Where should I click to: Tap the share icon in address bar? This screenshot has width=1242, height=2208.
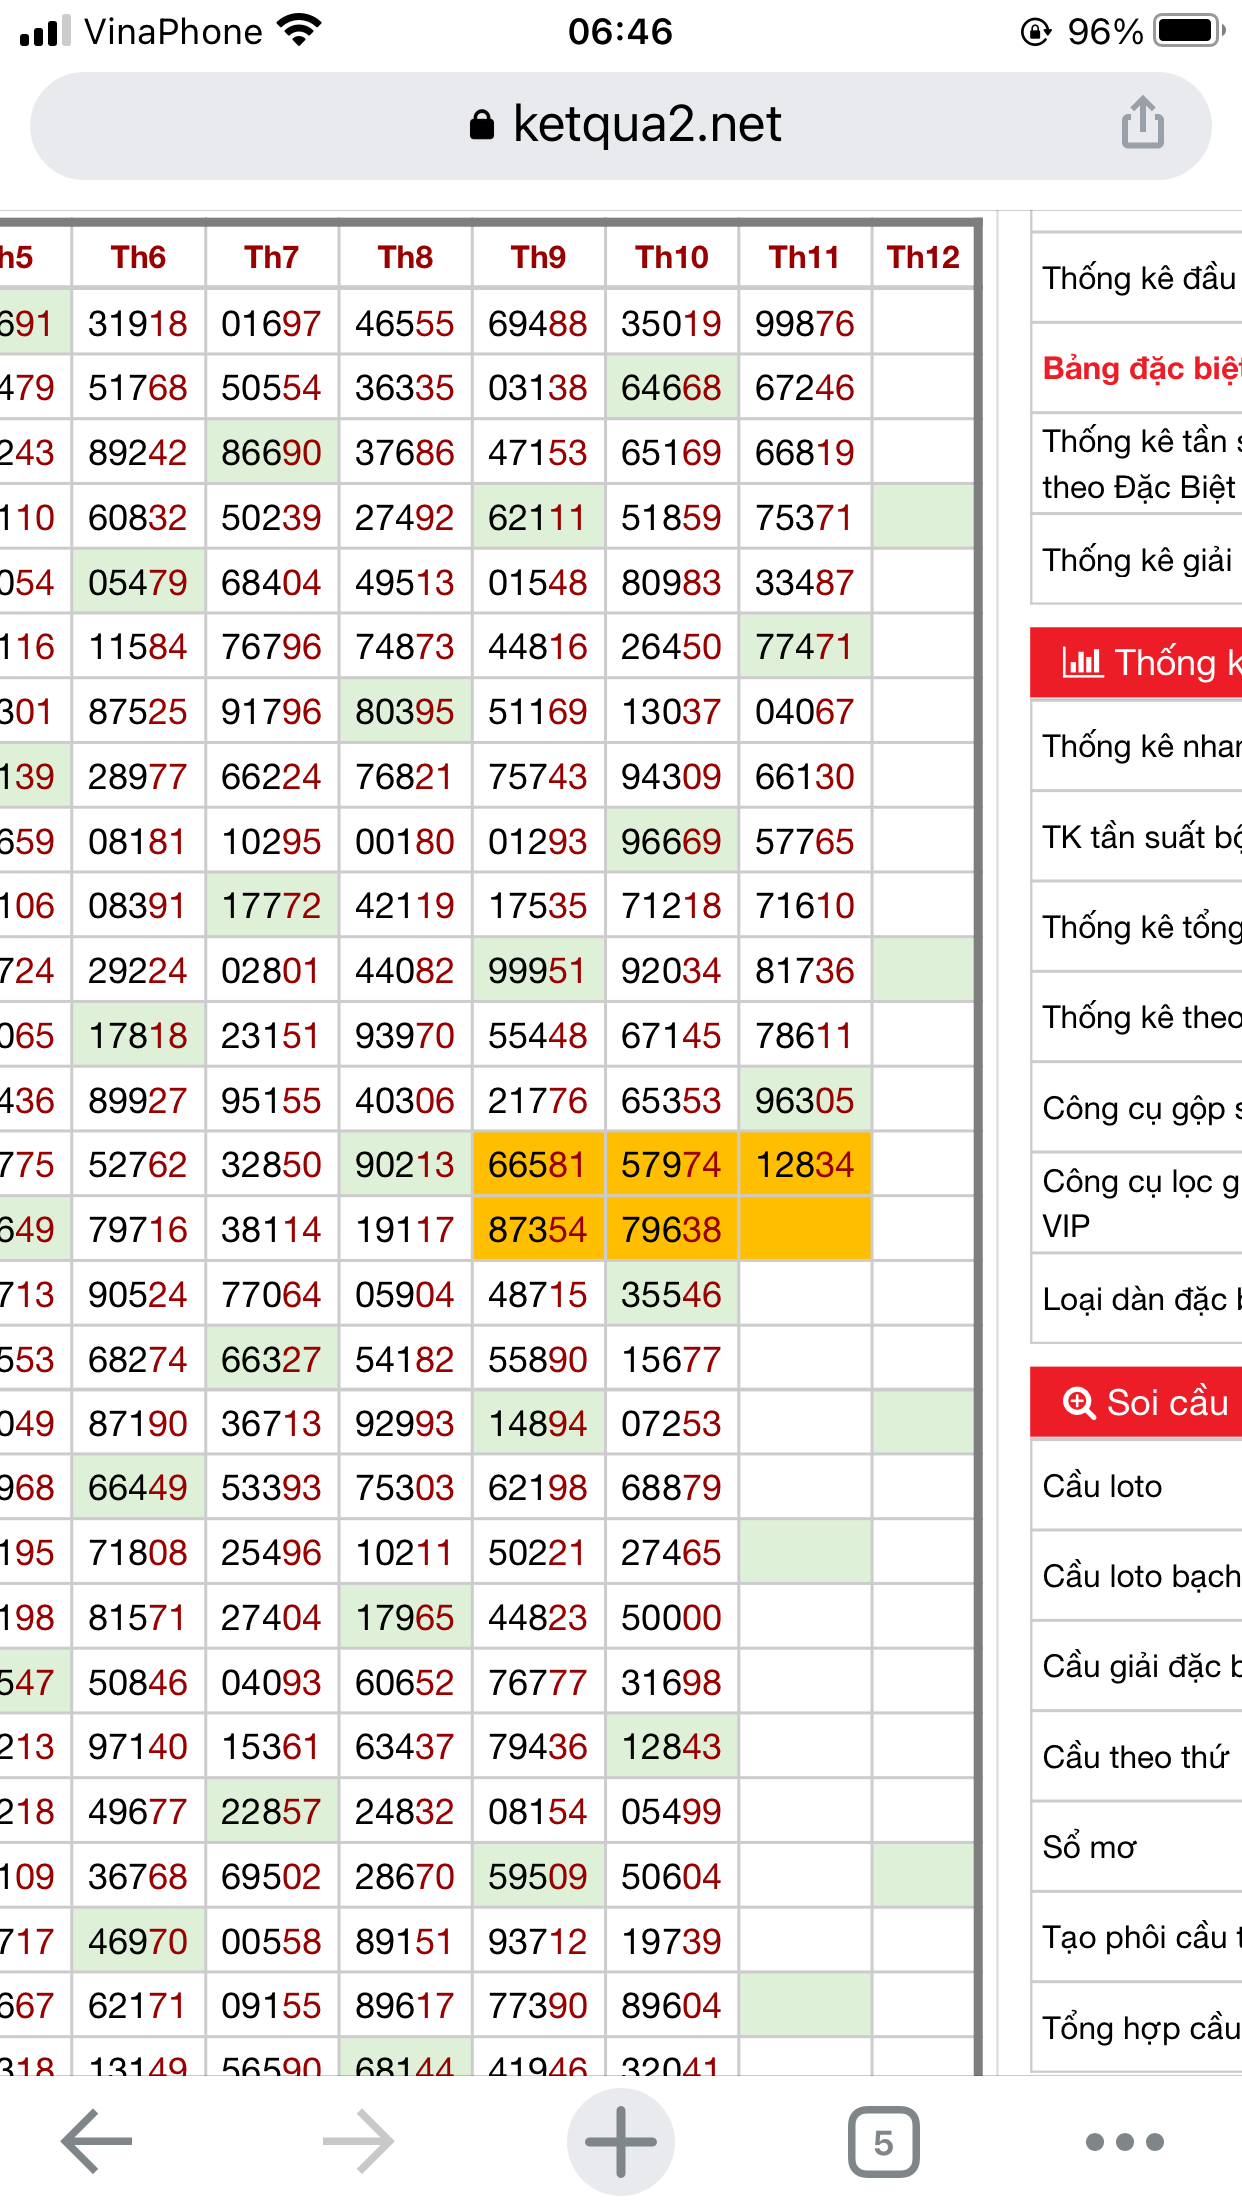(1142, 124)
